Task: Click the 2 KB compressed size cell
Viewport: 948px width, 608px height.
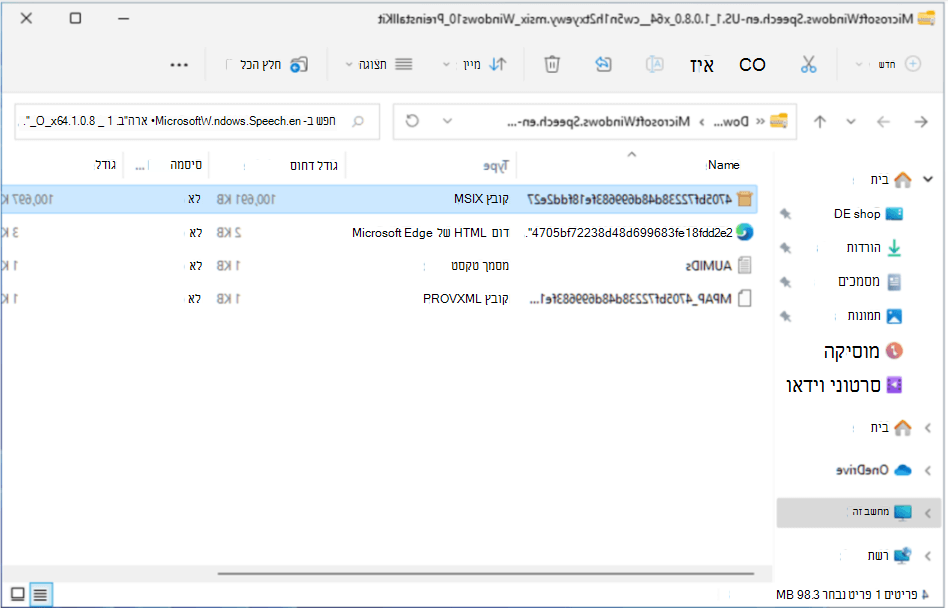Action: pos(229,232)
